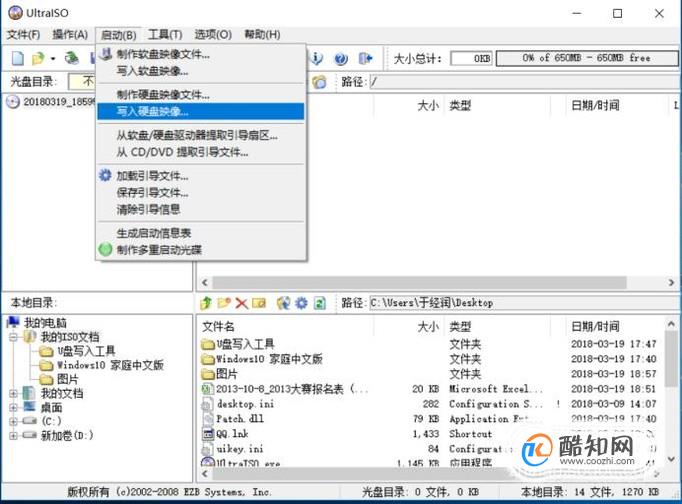Image resolution: width=682 pixels, height=504 pixels.
Task: Expand 新加卷(D:) tree node
Action: coord(13,435)
